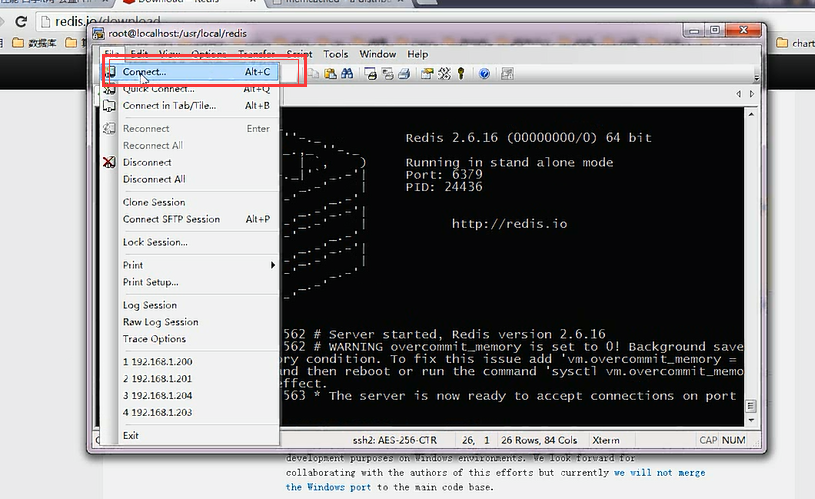The height and width of the screenshot is (499, 815).
Task: Open recent session 4 192.168.1.203
Action: pos(189,413)
